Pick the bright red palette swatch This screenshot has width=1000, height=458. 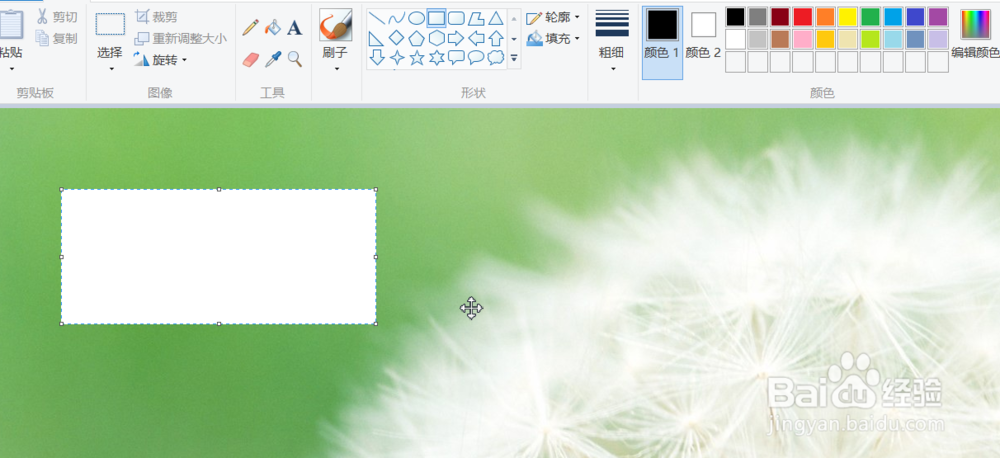click(802, 17)
